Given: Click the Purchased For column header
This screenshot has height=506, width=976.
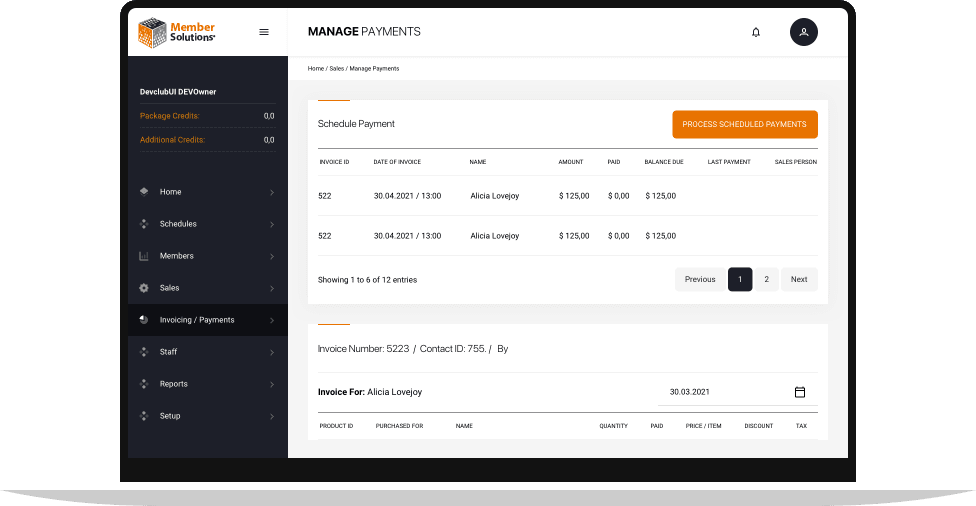Looking at the screenshot, I should click(400, 426).
